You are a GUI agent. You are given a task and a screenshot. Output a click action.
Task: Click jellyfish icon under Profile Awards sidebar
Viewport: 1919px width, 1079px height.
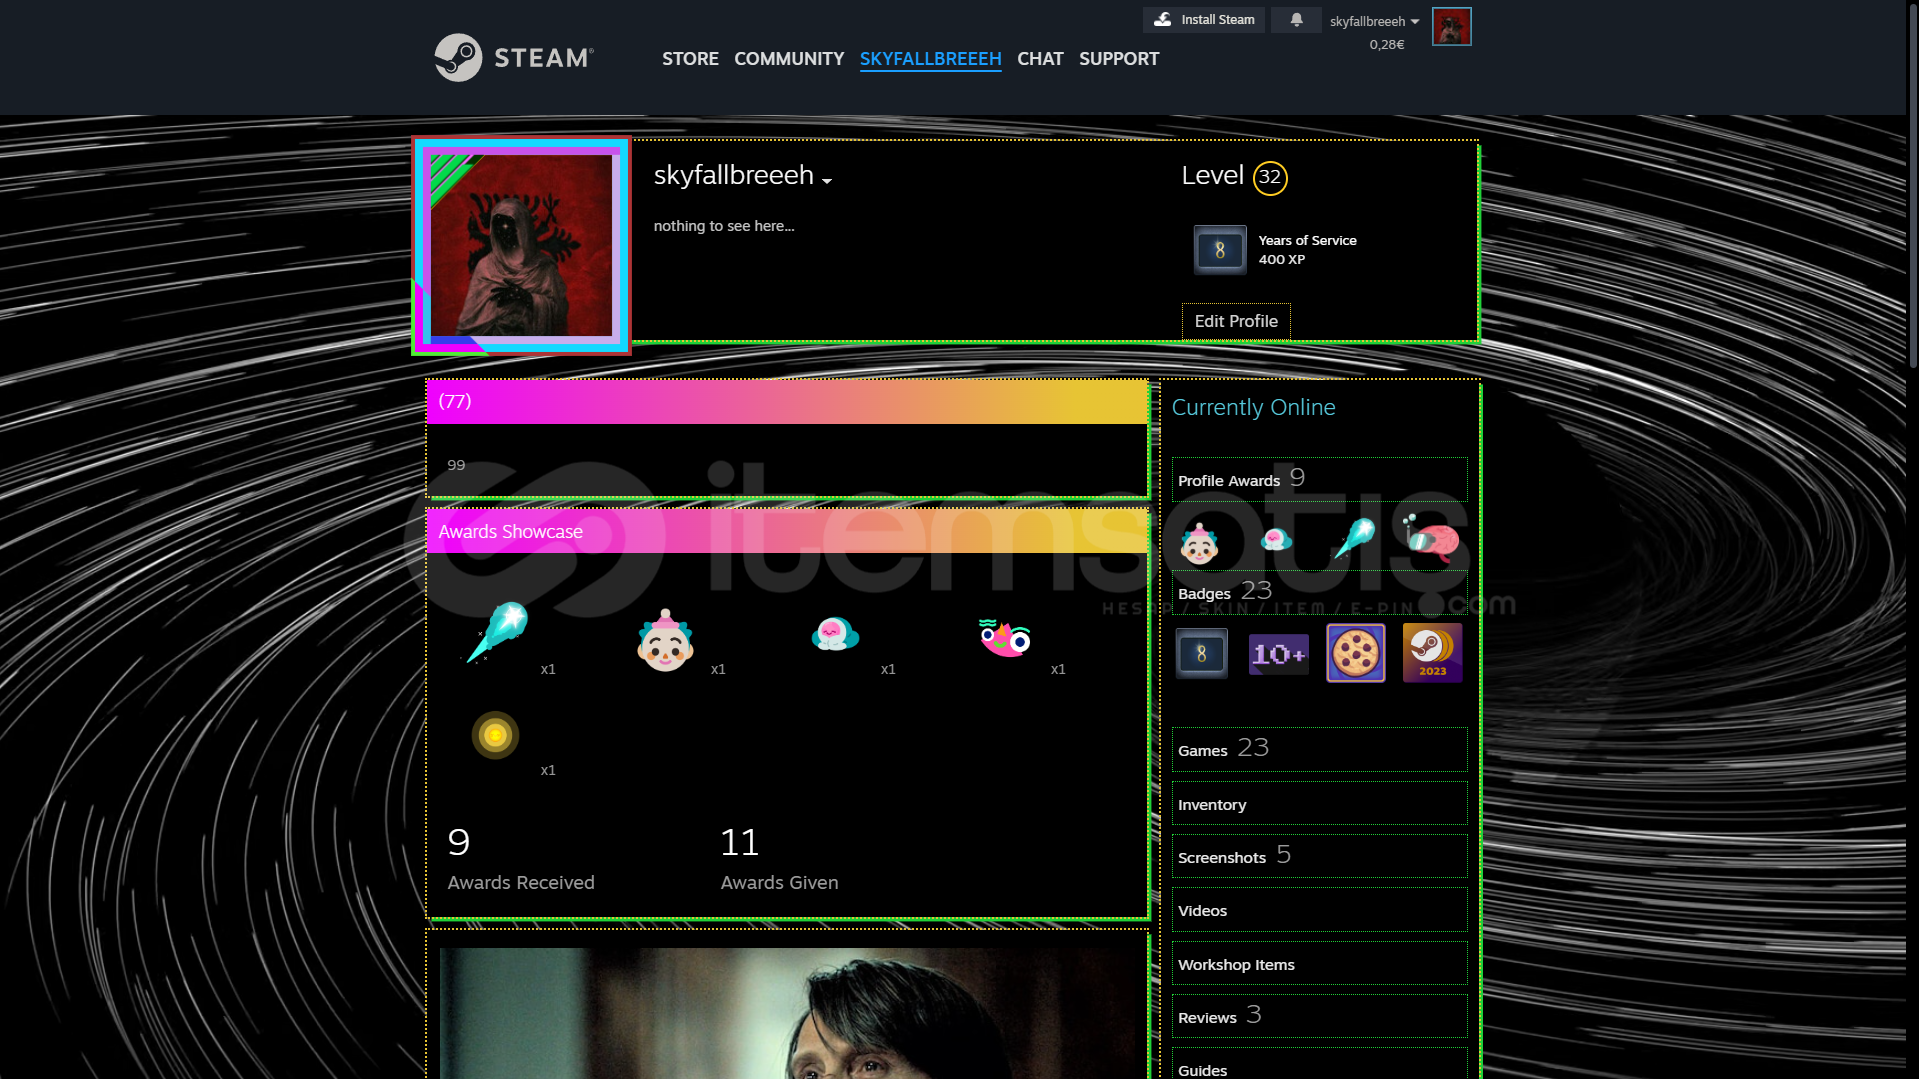click(x=1275, y=540)
